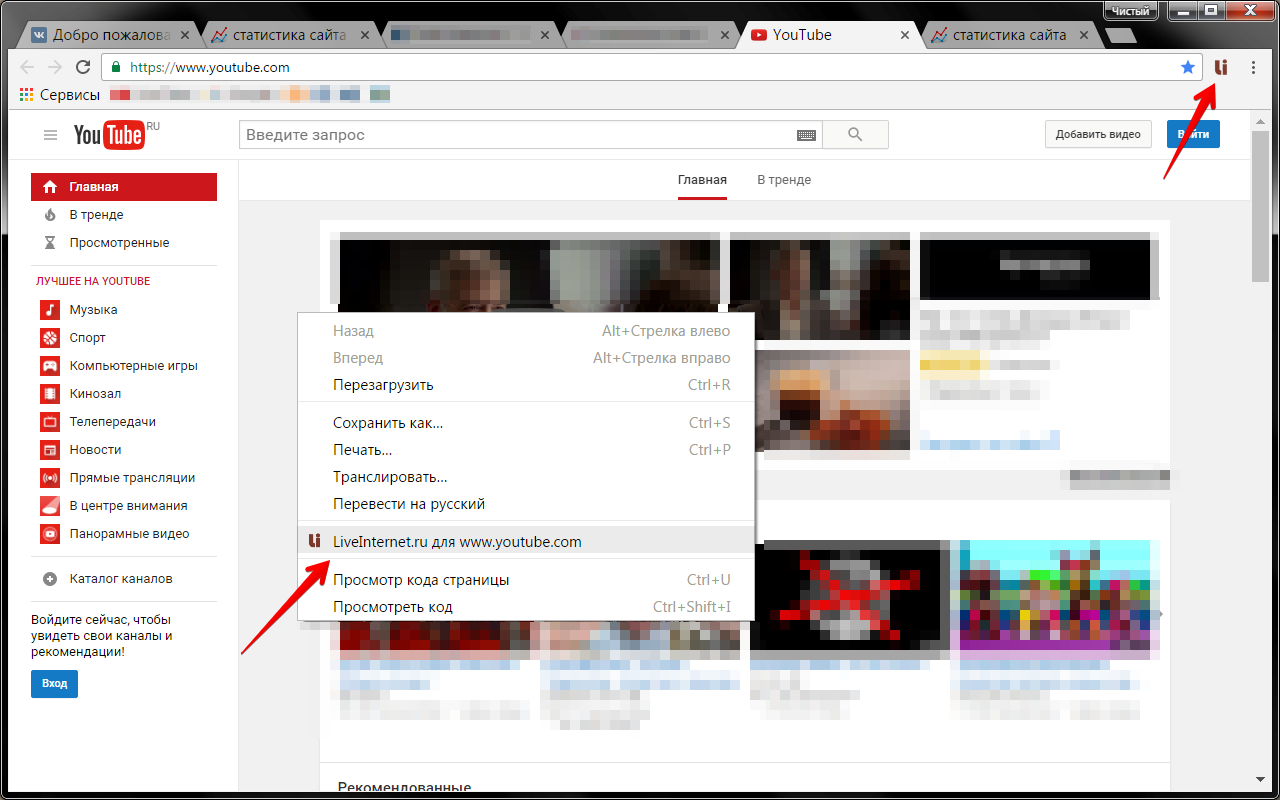Switch to first статистика сайта tab

290,35
